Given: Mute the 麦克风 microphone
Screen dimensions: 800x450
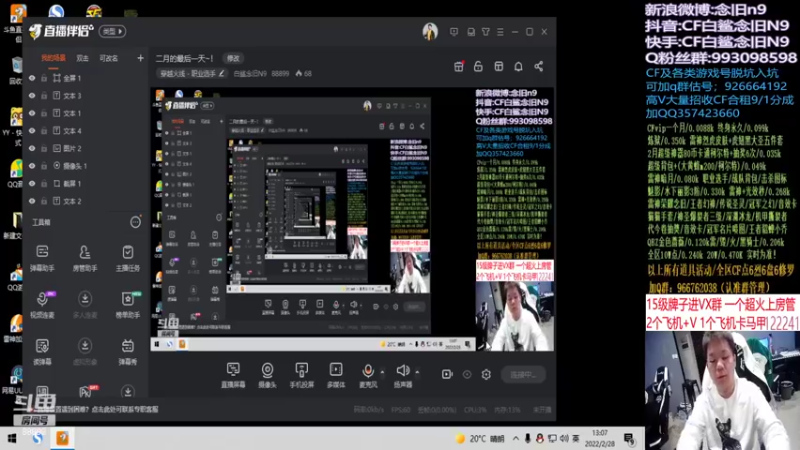Looking at the screenshot, I should pyautogui.click(x=368, y=375).
